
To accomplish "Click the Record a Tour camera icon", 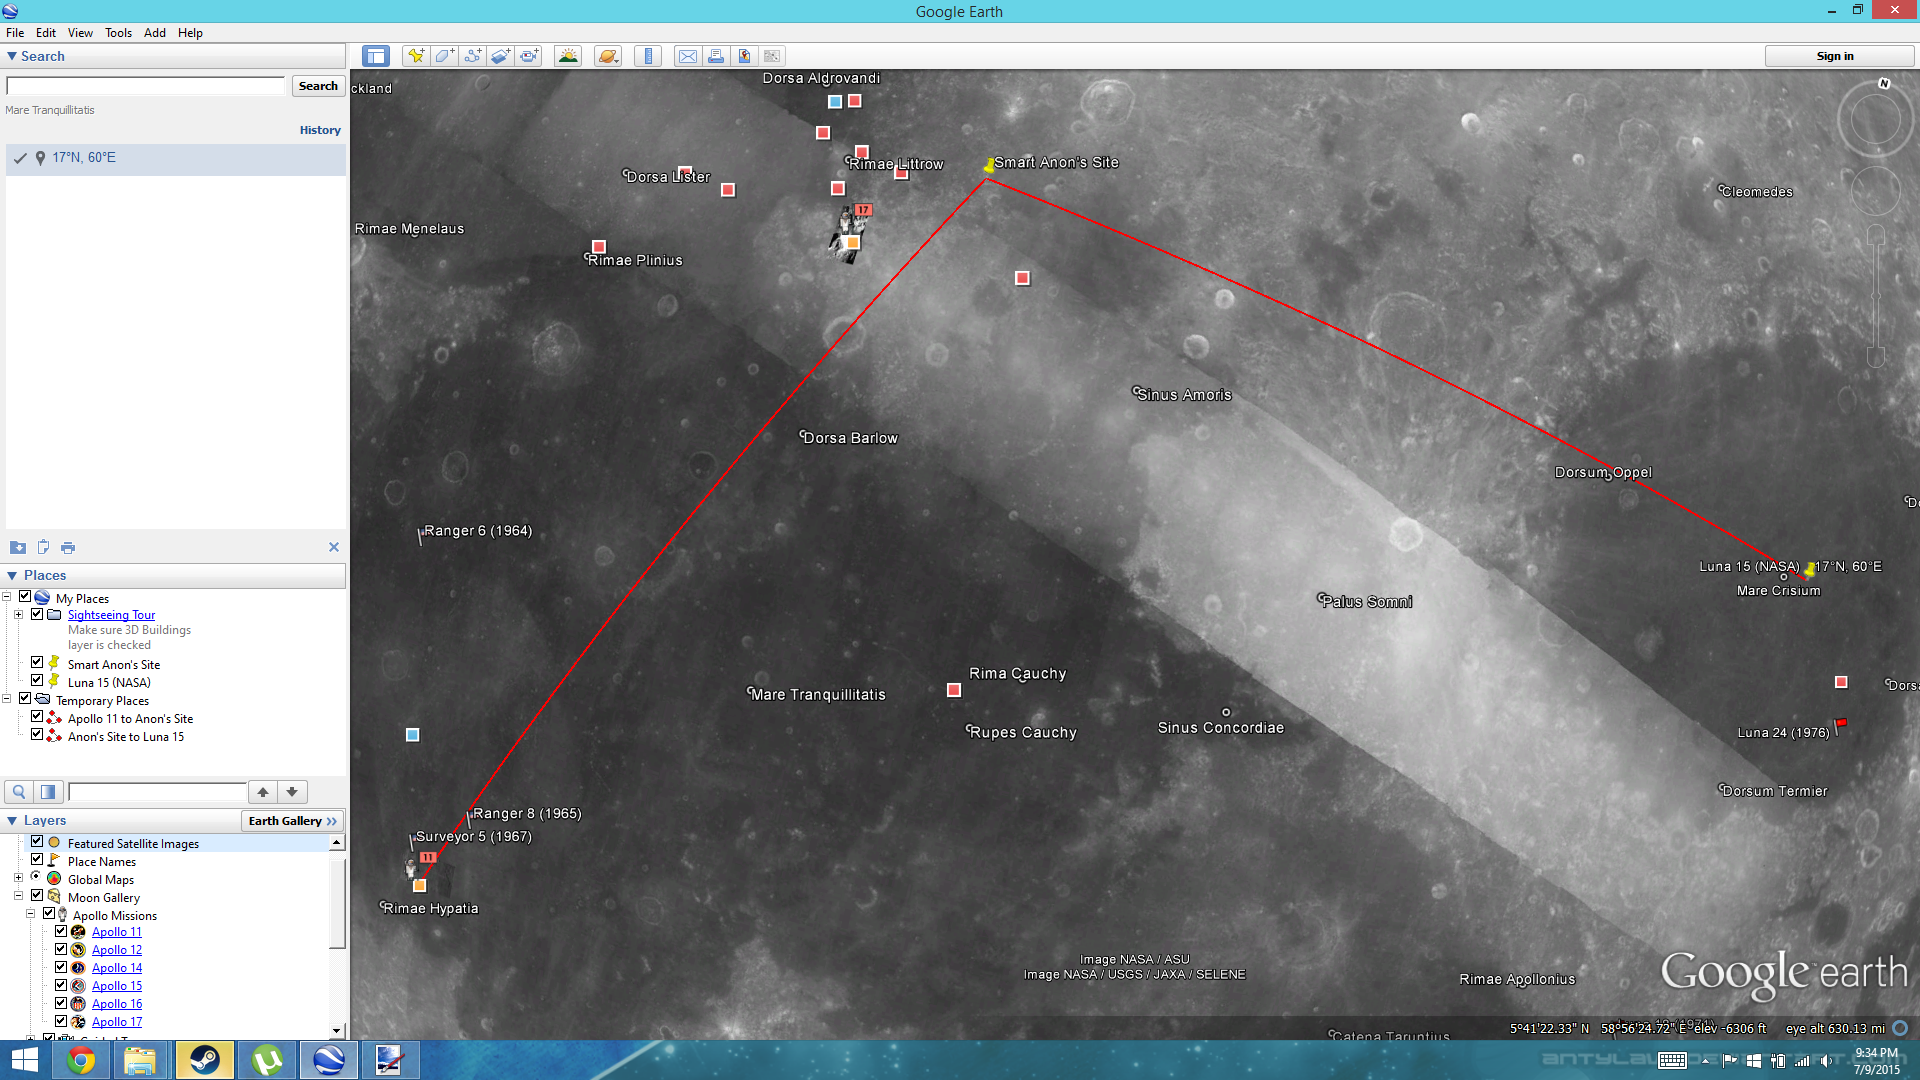I will tap(529, 56).
